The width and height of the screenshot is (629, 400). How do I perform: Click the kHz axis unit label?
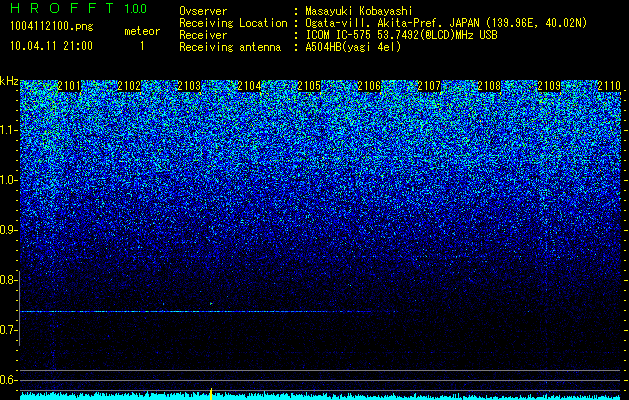pyautogui.click(x=9, y=81)
